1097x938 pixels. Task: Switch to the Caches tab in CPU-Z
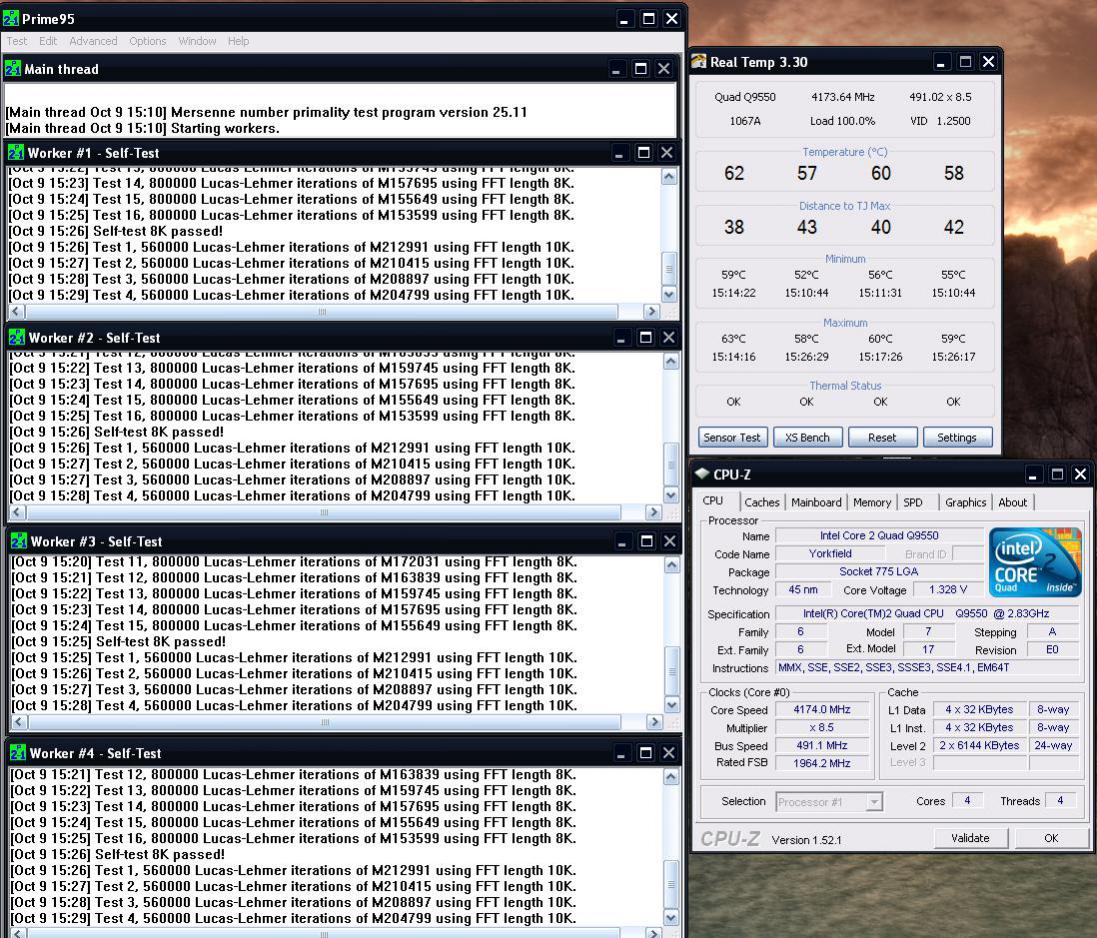click(x=762, y=502)
